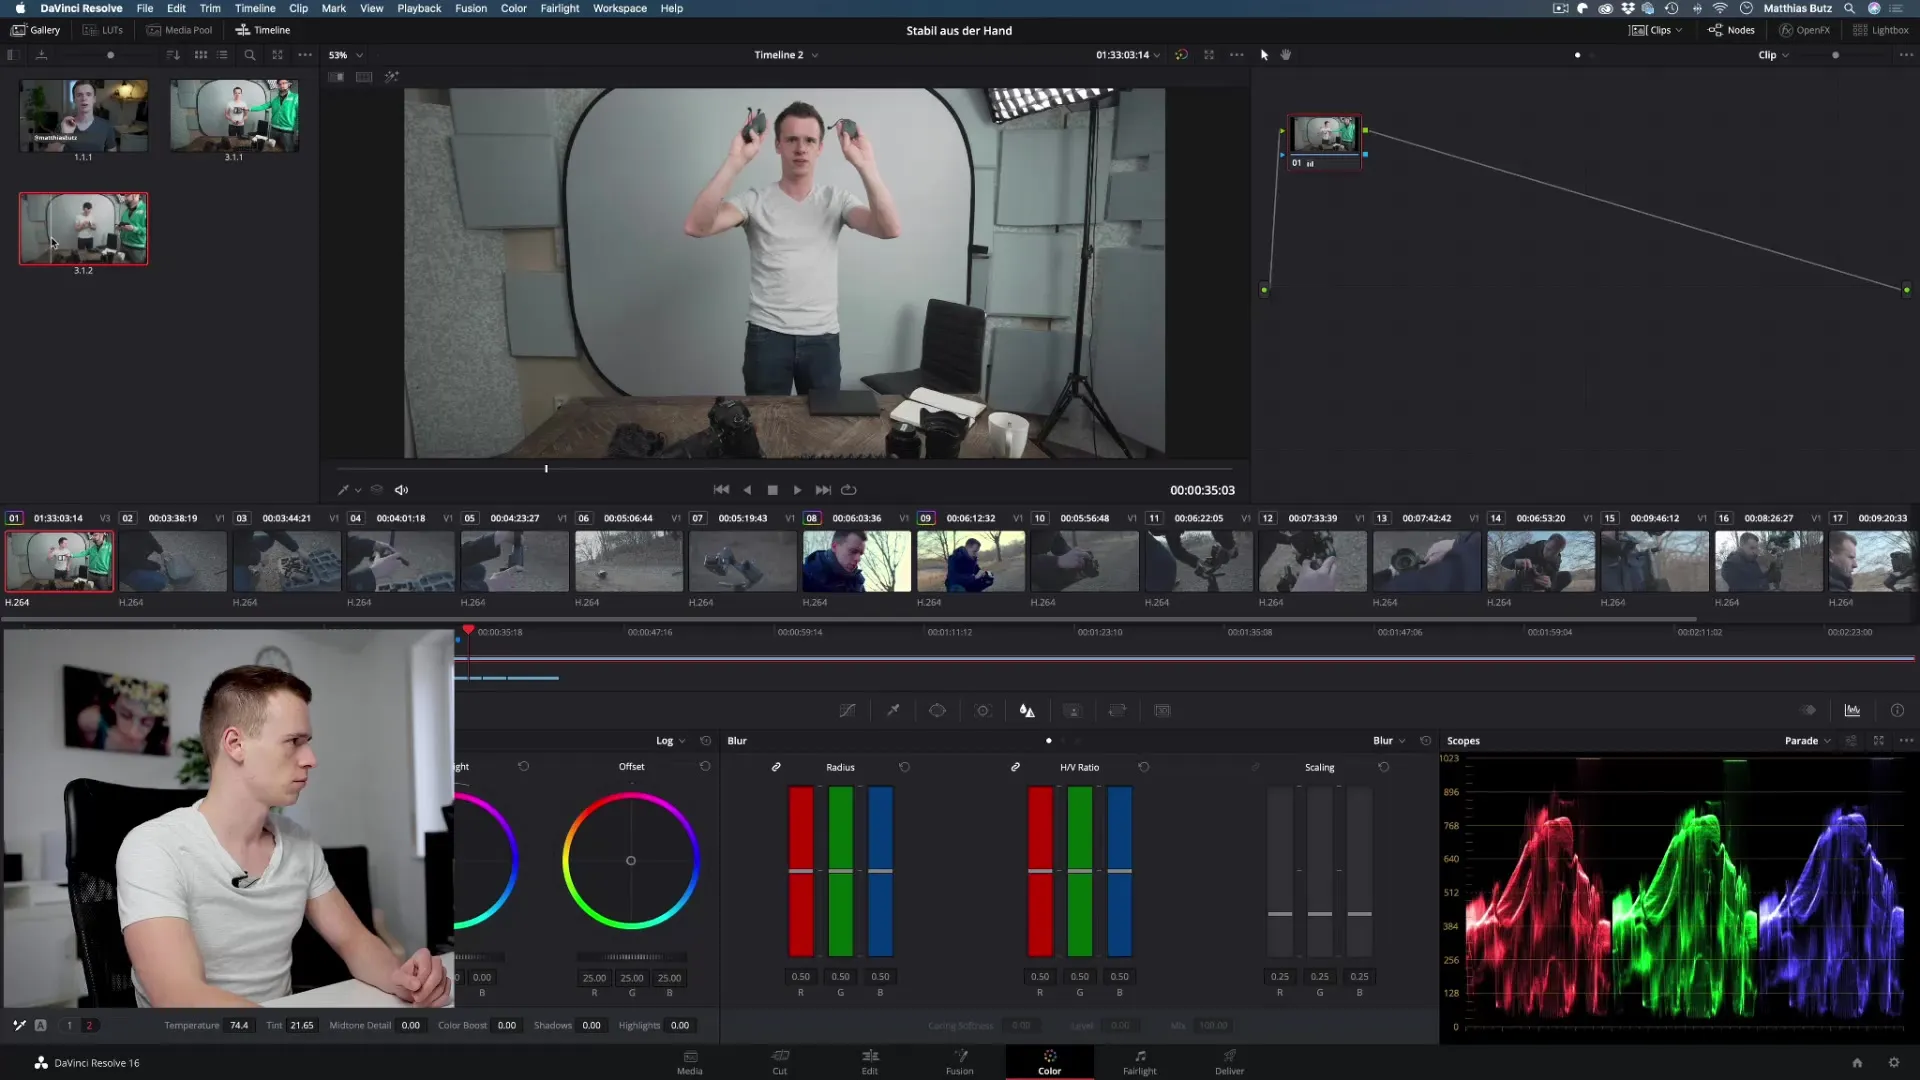The image size is (1920, 1080).
Task: Reset the Offset color wheel
Action: (x=705, y=766)
